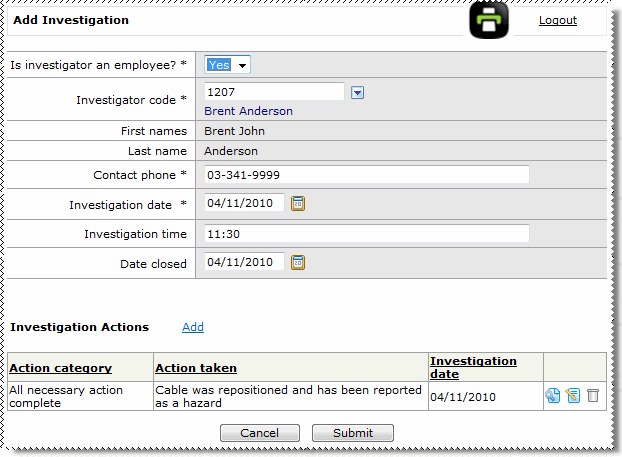
Task: Sort by Action category column
Action: [61, 368]
